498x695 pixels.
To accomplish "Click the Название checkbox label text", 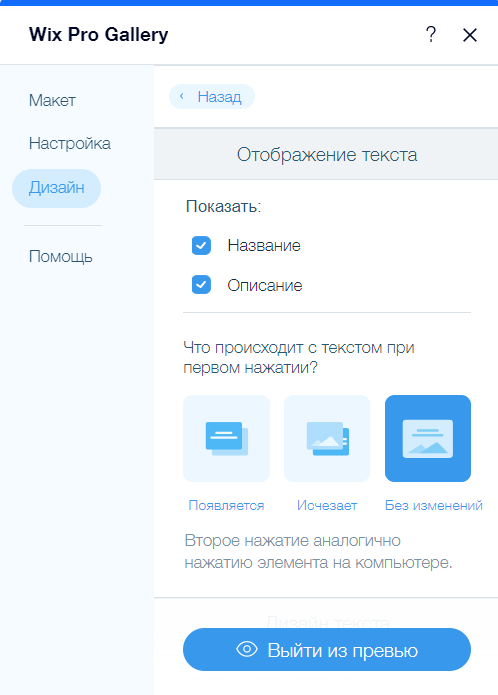I will point(264,246).
